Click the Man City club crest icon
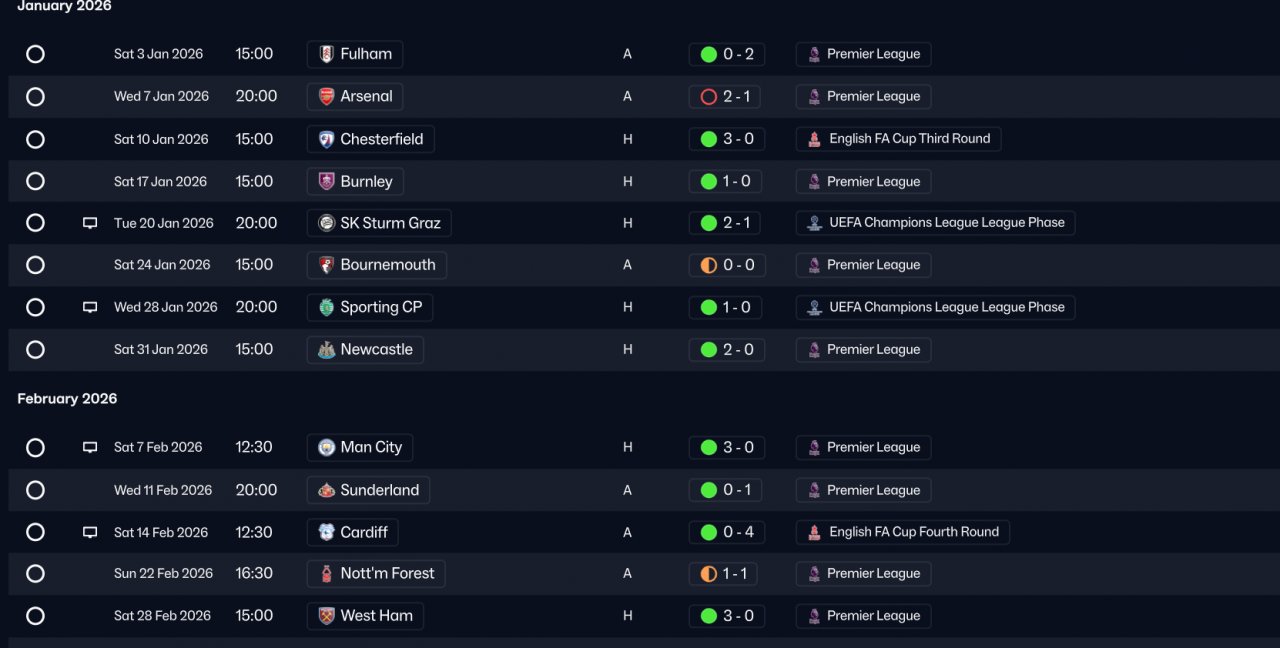 click(x=326, y=448)
